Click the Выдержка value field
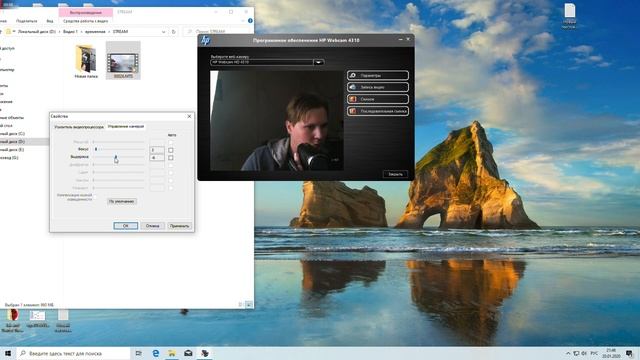The width and height of the screenshot is (640, 360). click(x=157, y=158)
